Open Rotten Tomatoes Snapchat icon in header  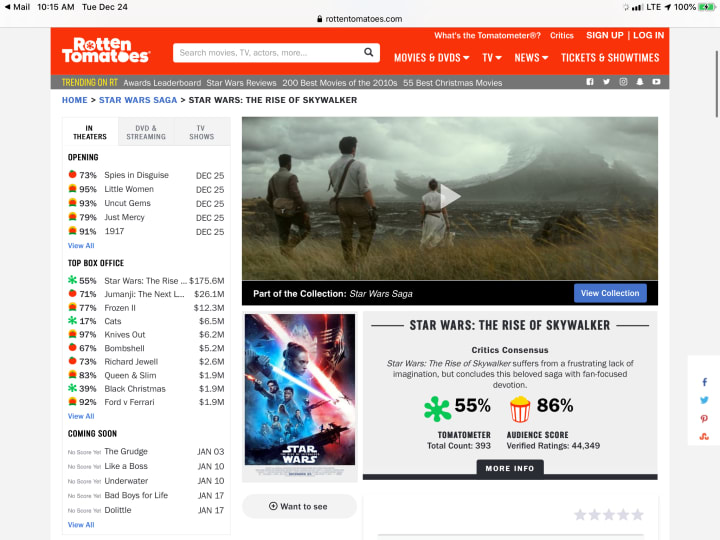click(640, 82)
